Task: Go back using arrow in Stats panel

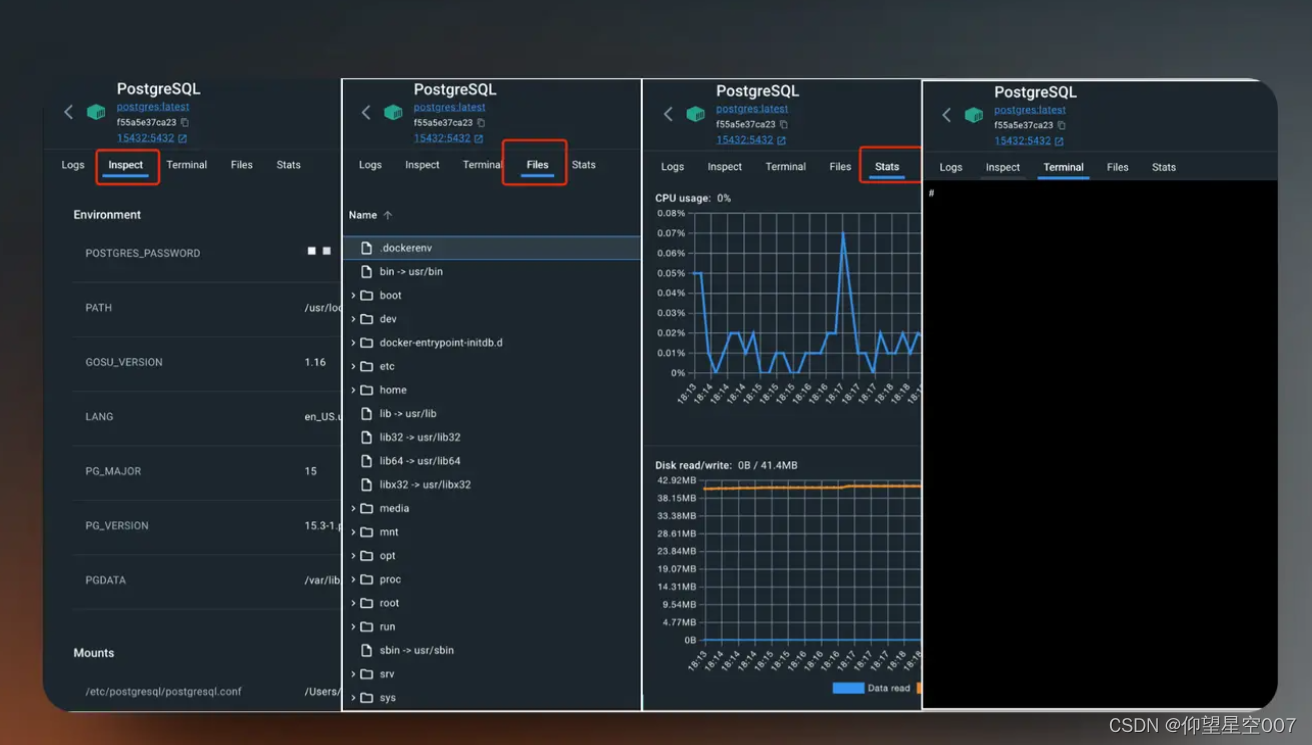Action: click(x=668, y=114)
